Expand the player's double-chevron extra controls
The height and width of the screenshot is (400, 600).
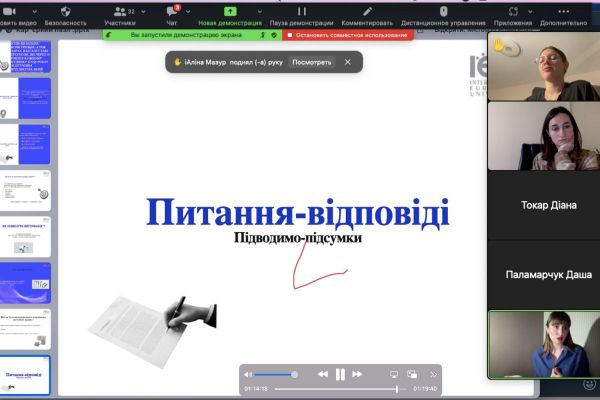tap(433, 374)
